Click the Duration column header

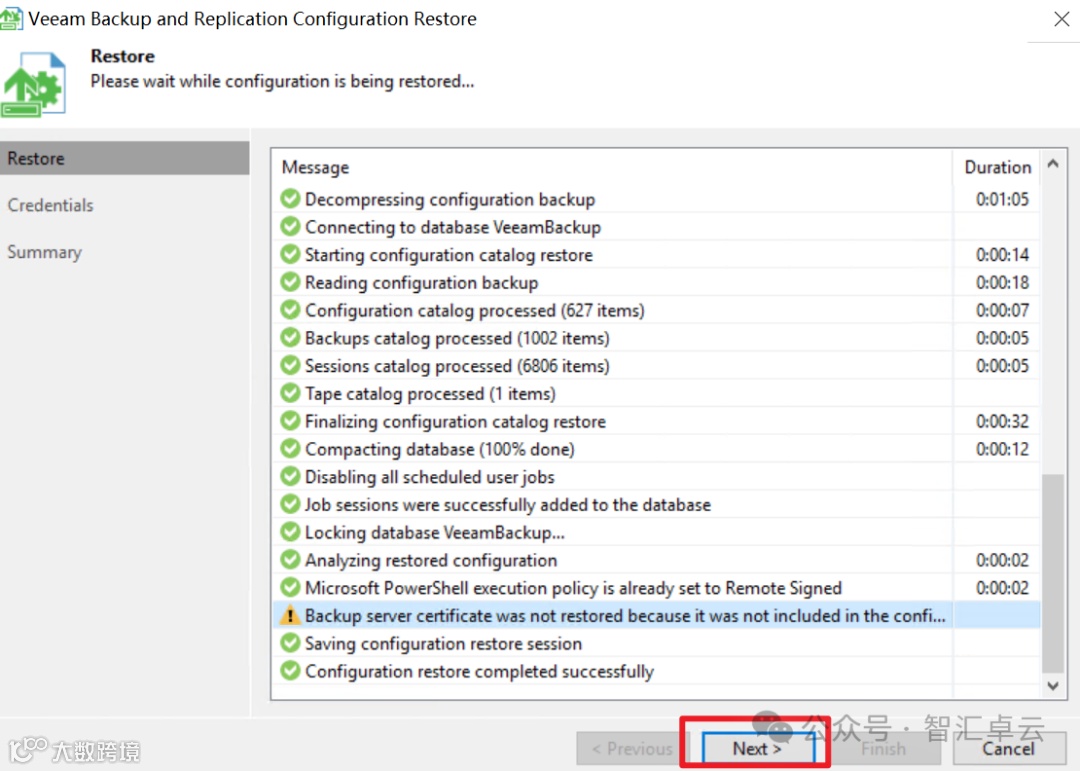[x=997, y=167]
